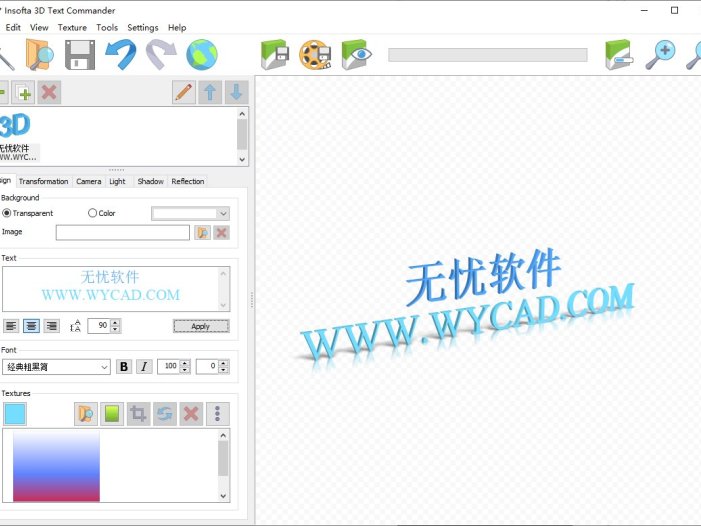Toggle bold font style
Screen dimensions: 701x526
124,367
